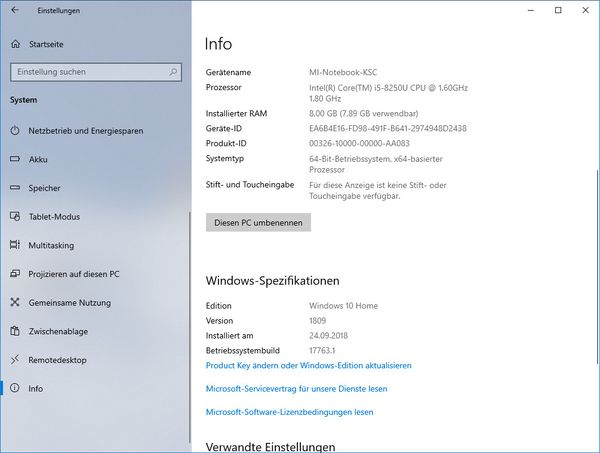Click the System heading in the sidebar
The height and width of the screenshot is (453, 600).
pyautogui.click(x=24, y=100)
